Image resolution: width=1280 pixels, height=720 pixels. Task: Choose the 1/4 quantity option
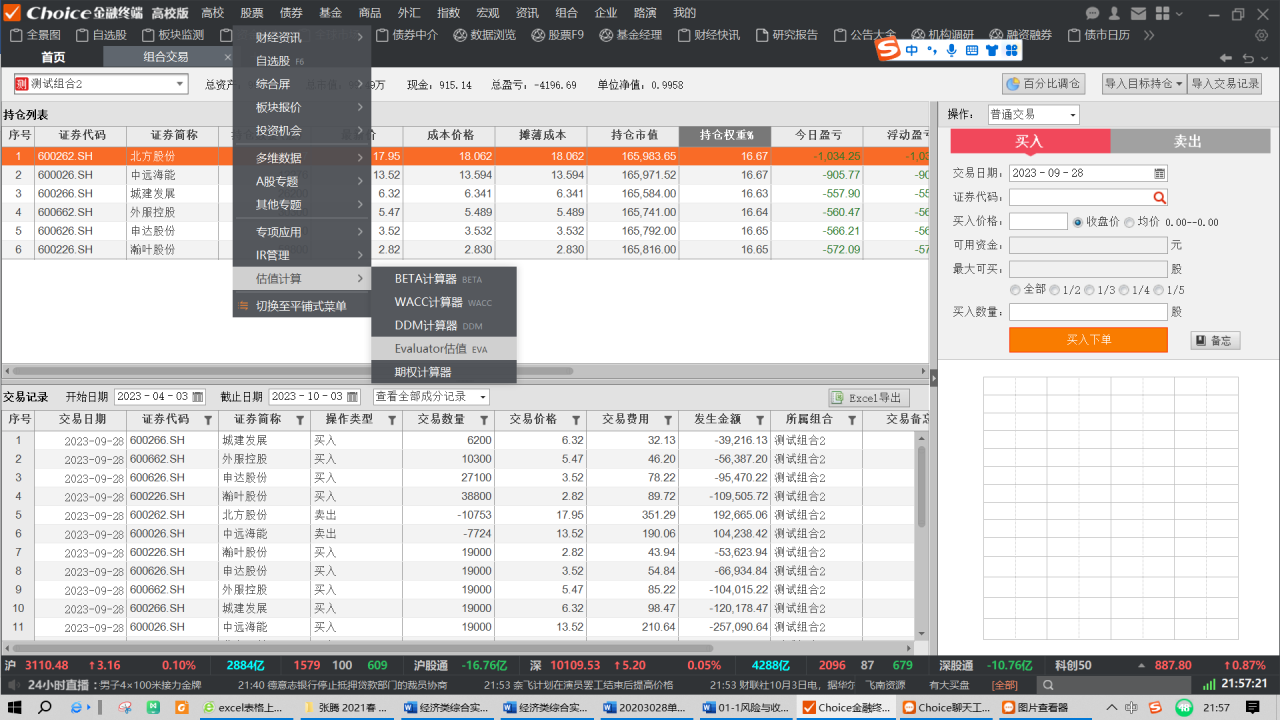1122,290
